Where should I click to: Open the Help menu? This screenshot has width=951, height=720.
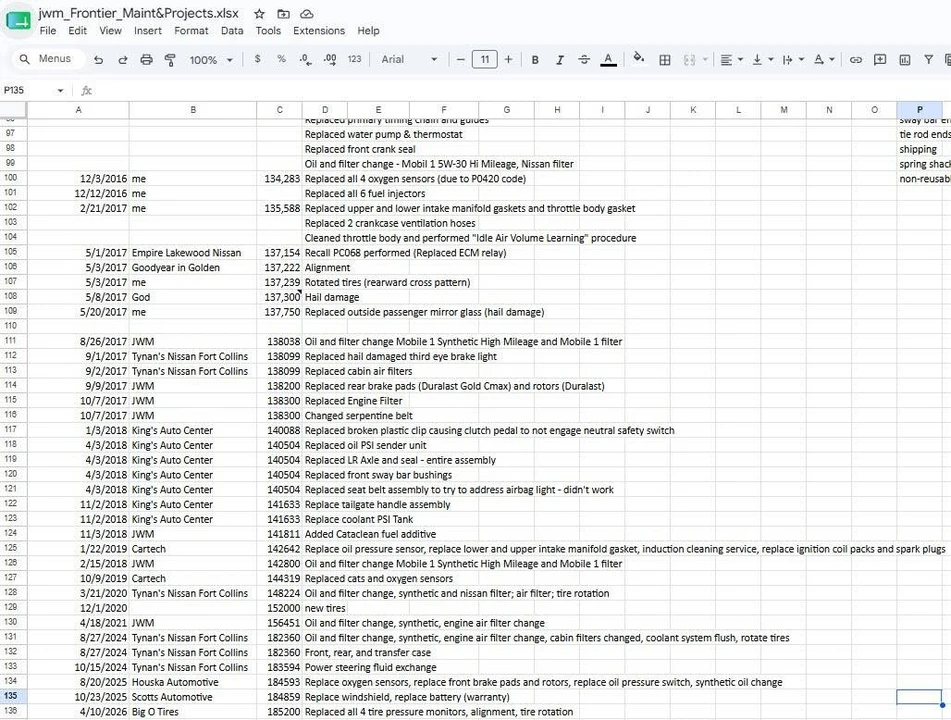click(368, 30)
